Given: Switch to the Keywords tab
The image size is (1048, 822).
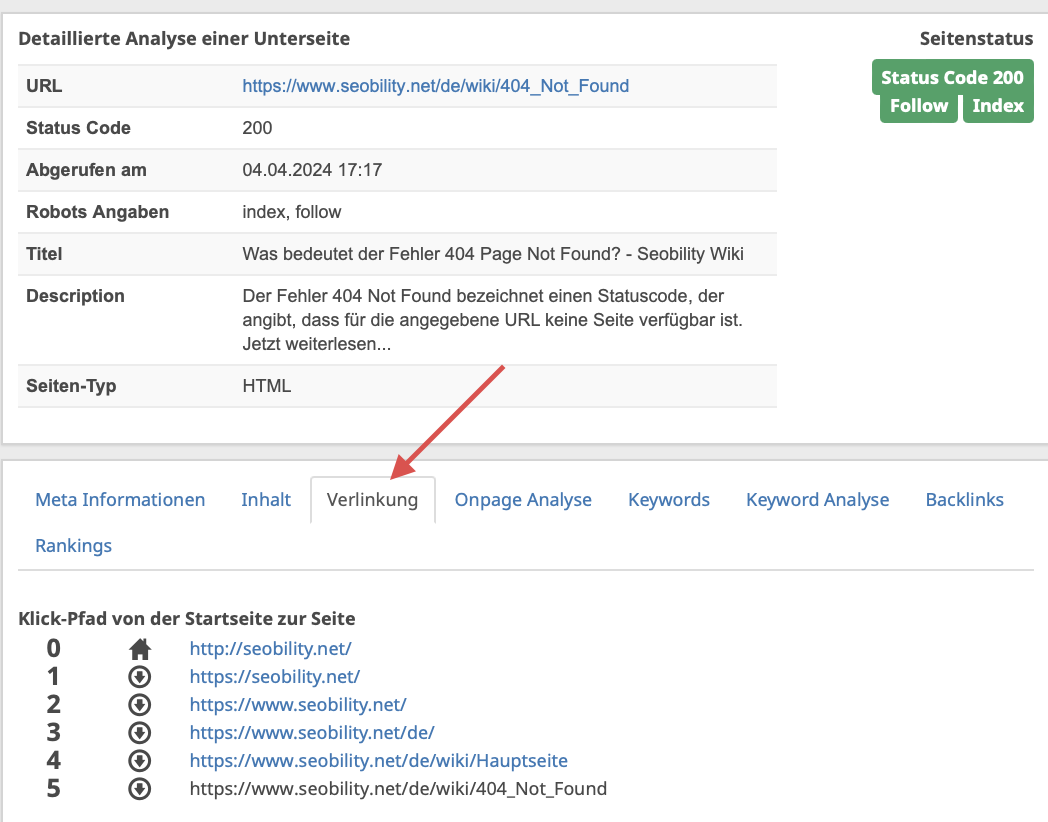Looking at the screenshot, I should [669, 500].
